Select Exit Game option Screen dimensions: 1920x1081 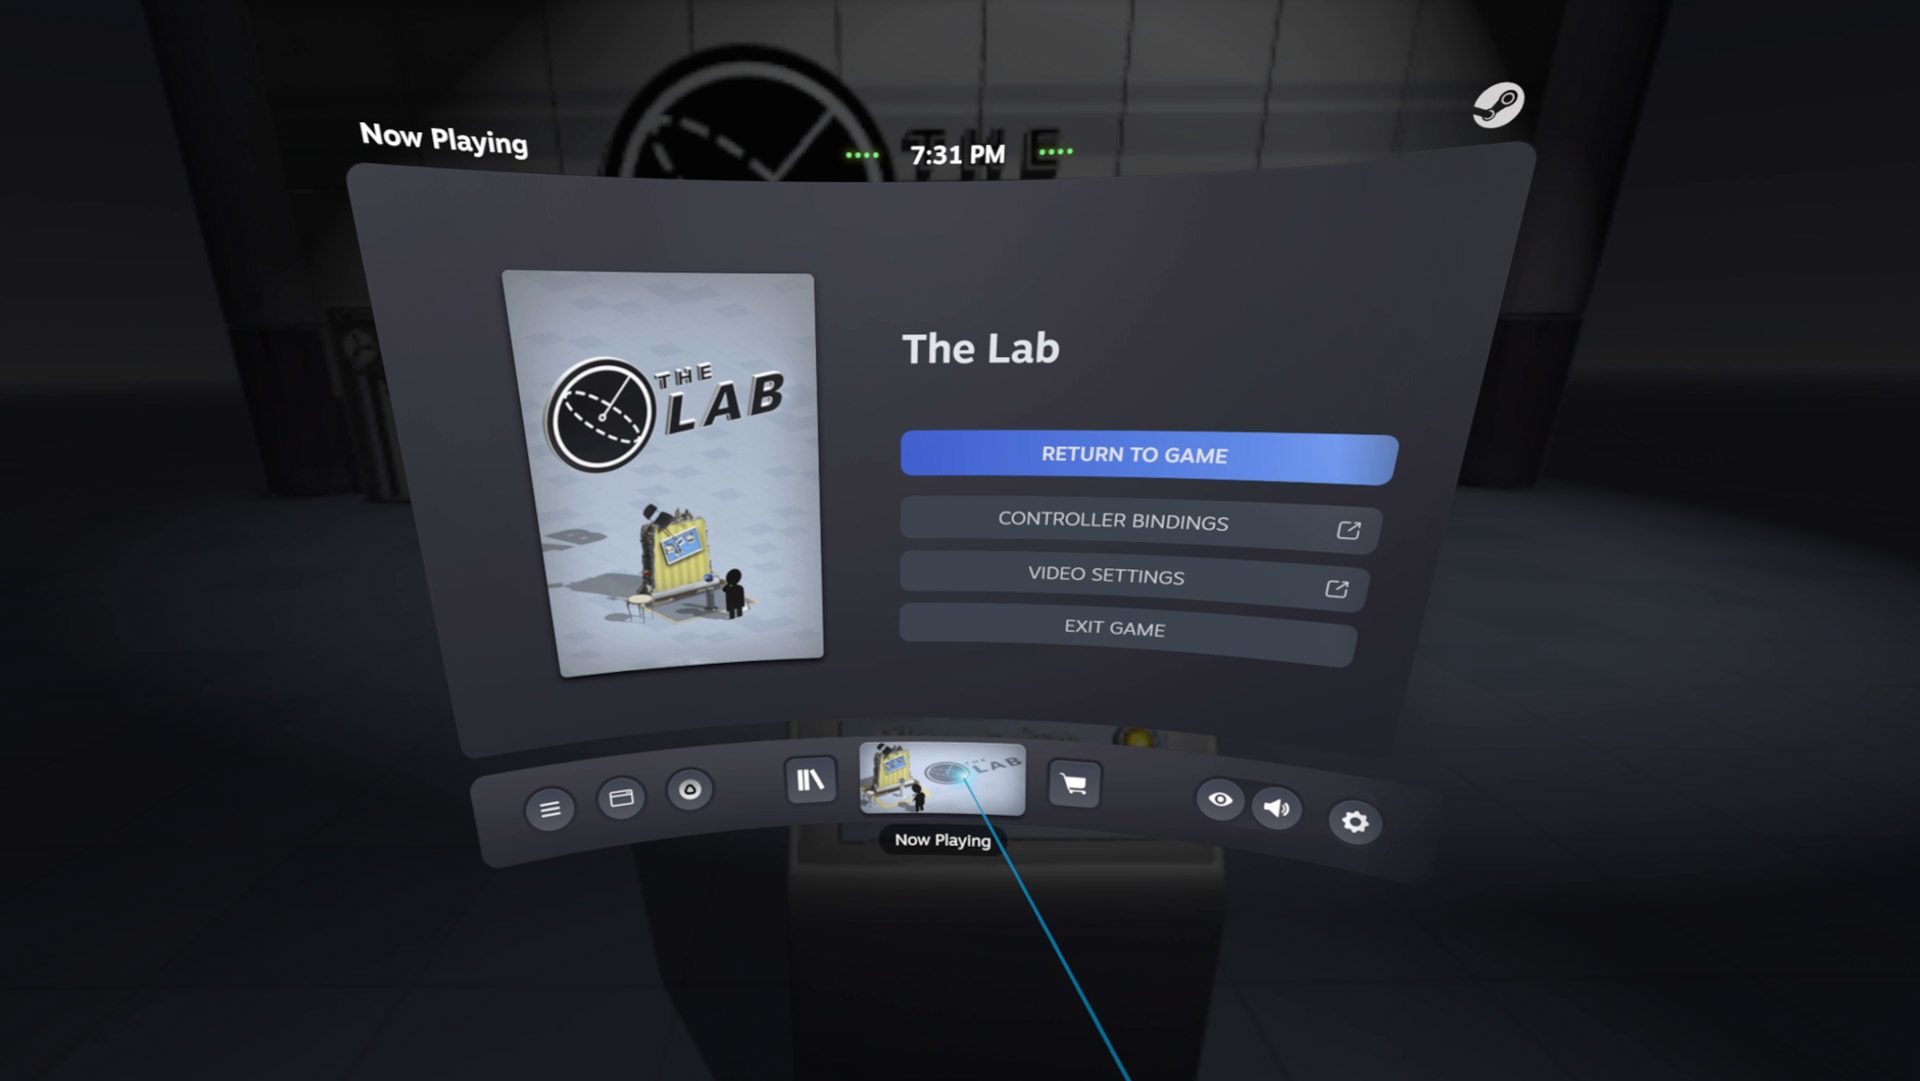tap(1113, 628)
